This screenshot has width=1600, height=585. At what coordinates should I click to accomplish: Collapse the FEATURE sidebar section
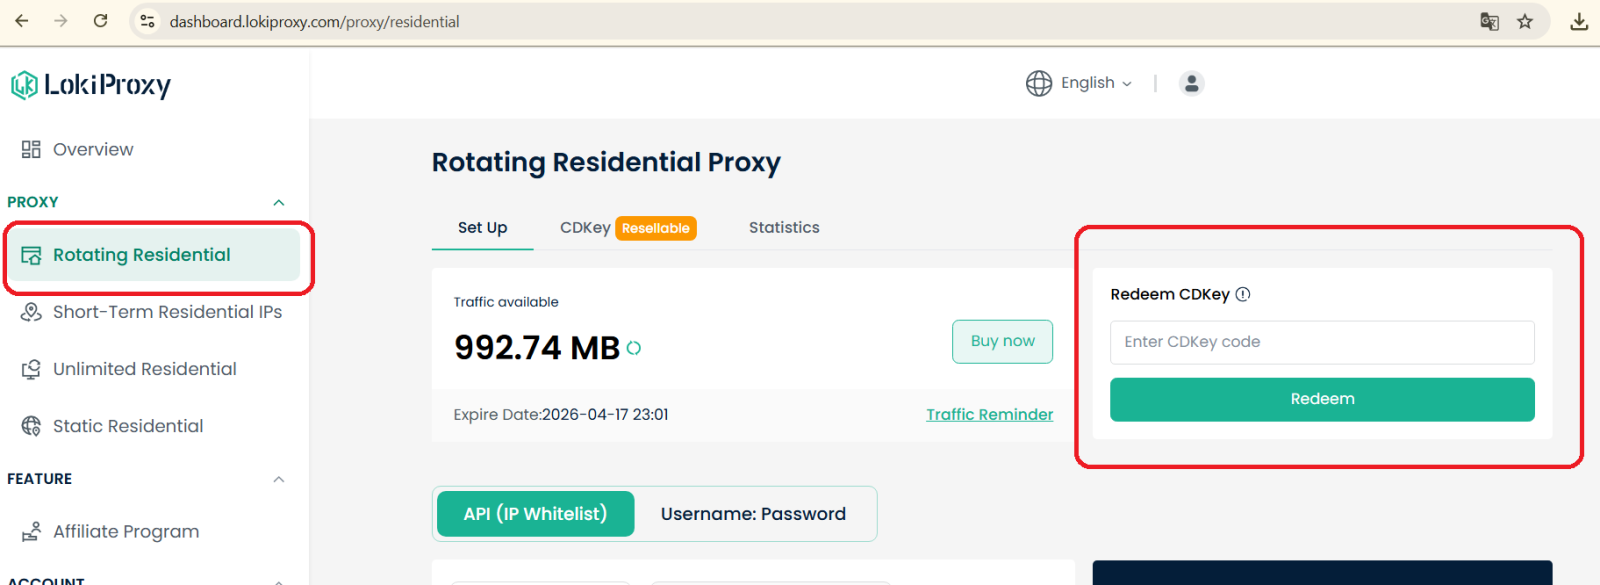click(279, 479)
